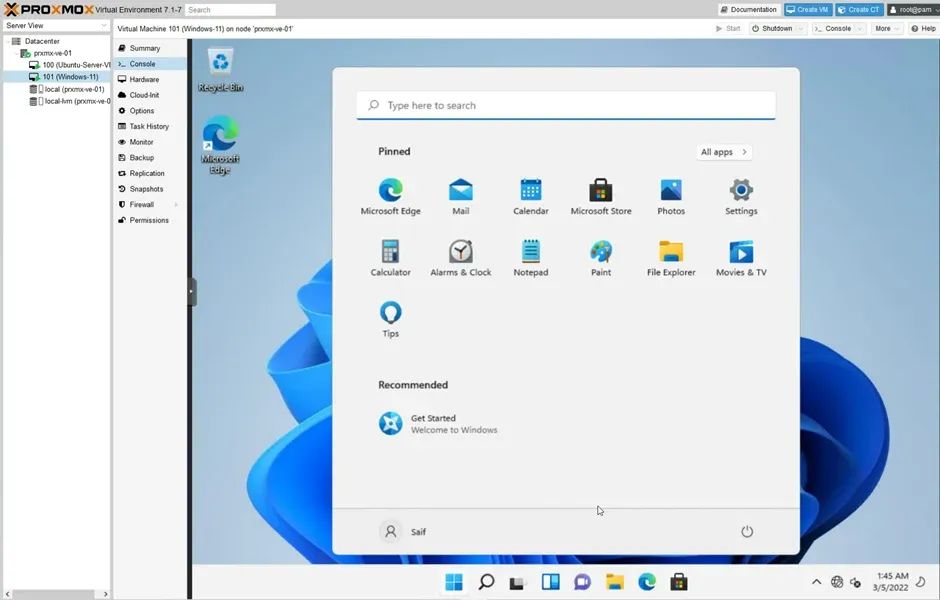The height and width of the screenshot is (600, 940).
Task: Click All apps in Start menu
Action: coord(723,152)
